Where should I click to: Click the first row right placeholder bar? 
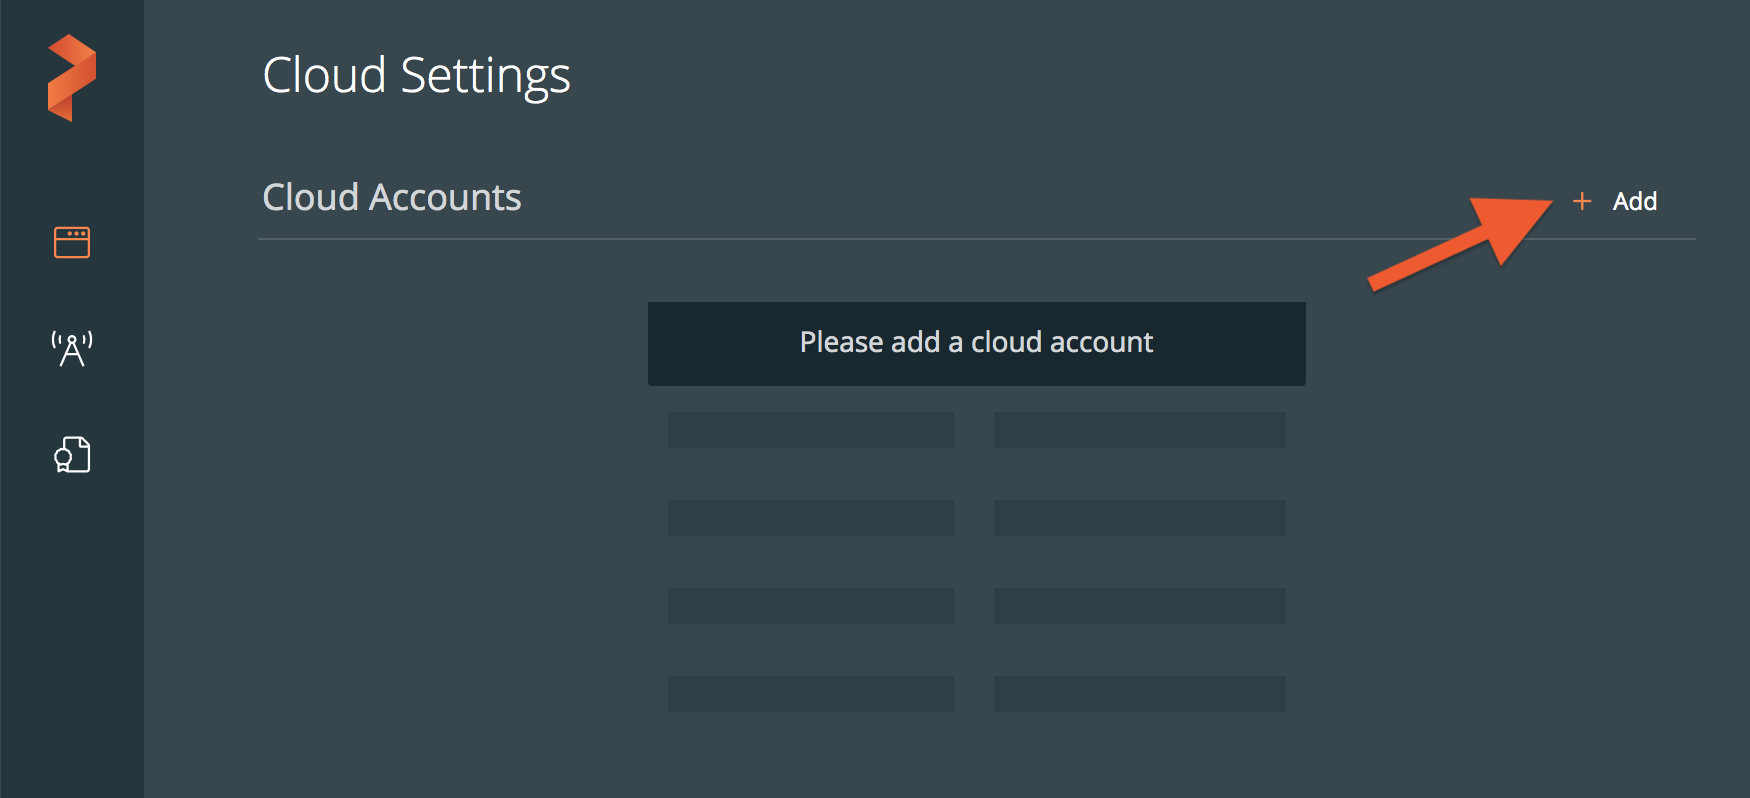[1139, 430]
